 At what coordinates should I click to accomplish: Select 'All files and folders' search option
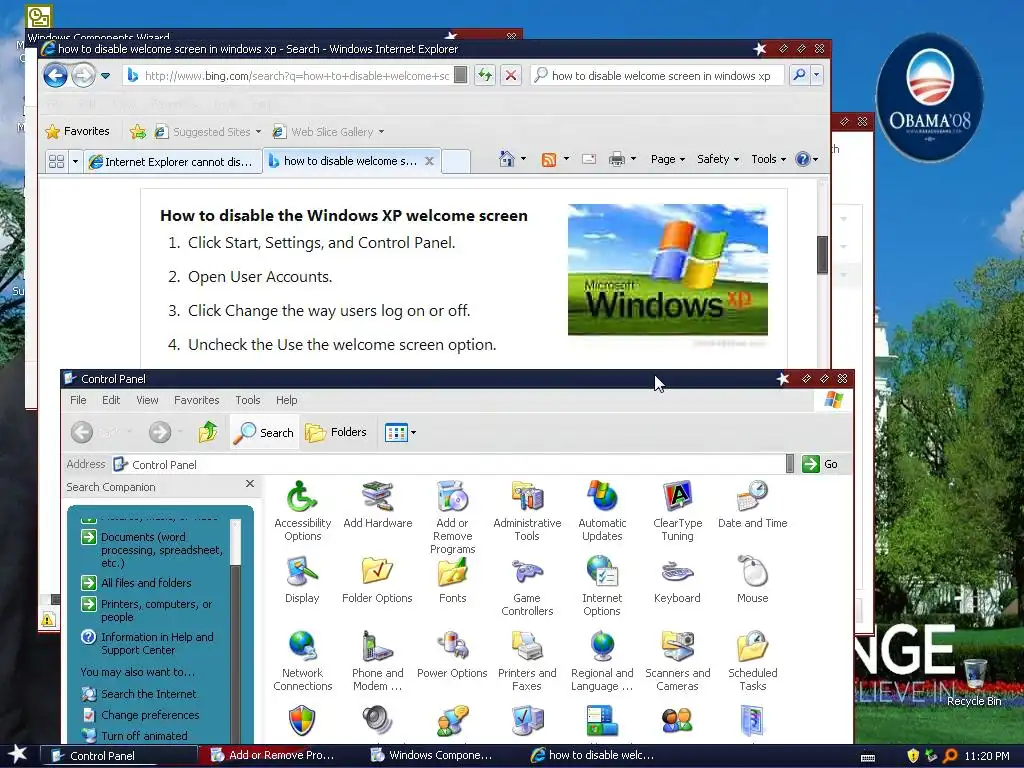[x=136, y=583]
